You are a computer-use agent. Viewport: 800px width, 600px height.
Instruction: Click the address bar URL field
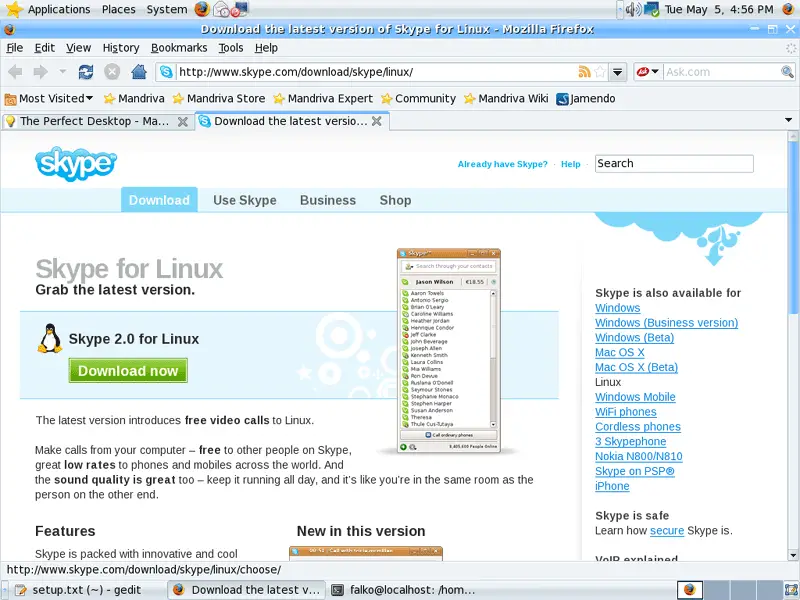pyautogui.click(x=377, y=72)
